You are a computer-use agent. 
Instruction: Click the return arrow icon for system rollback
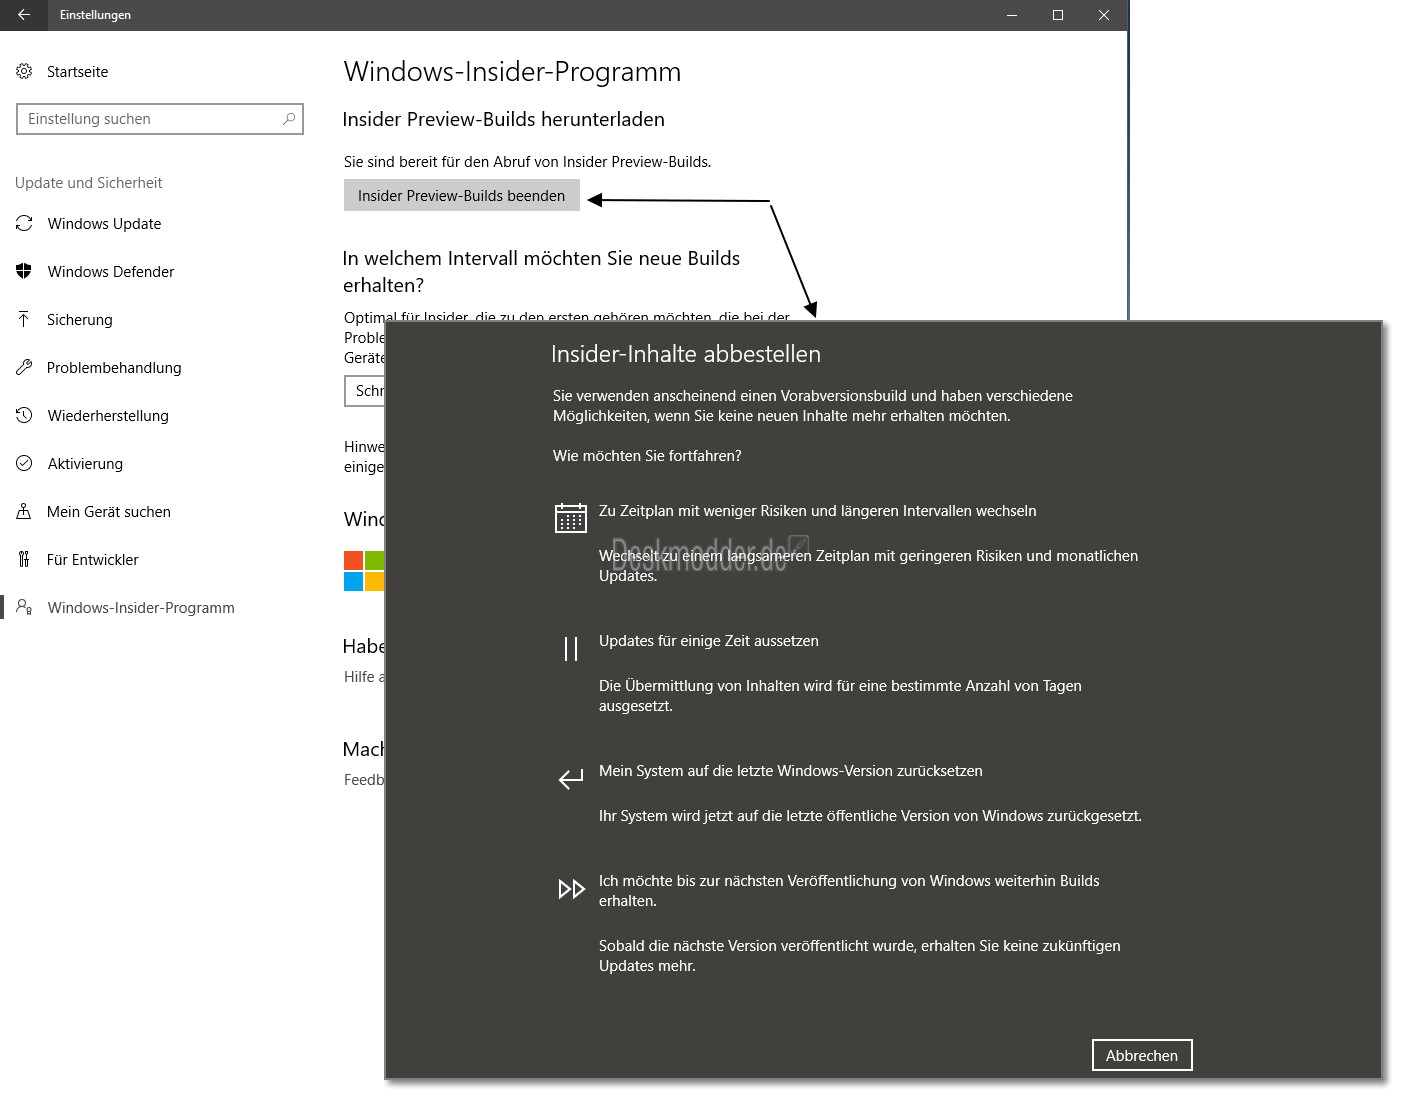(571, 779)
